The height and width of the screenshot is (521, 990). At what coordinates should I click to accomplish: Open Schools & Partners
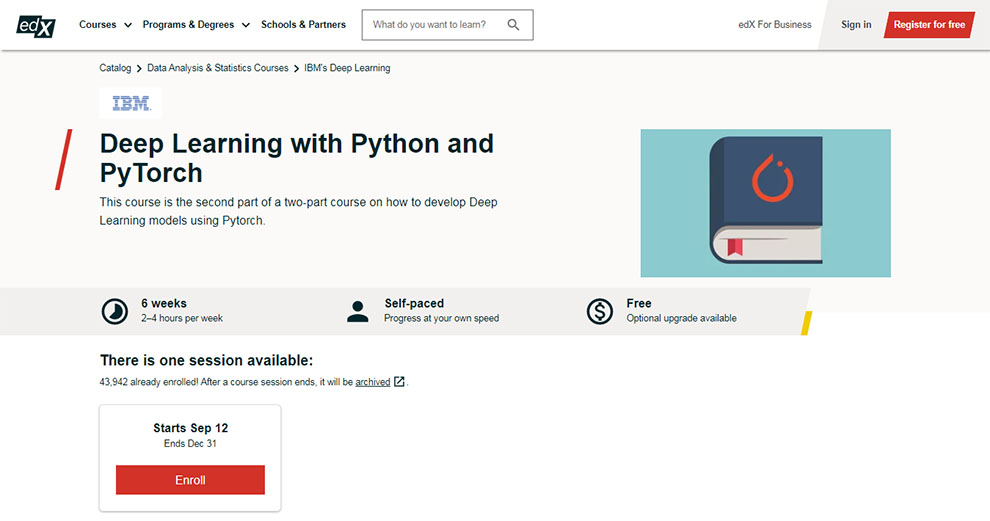[x=303, y=25]
